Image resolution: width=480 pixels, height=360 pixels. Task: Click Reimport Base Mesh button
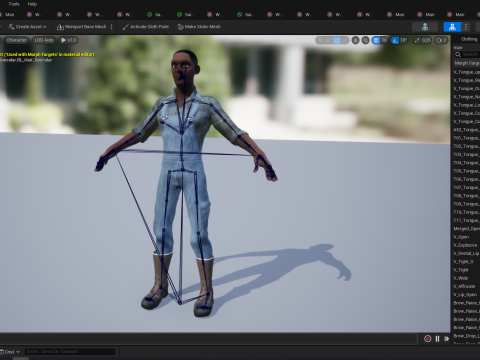coord(82,27)
